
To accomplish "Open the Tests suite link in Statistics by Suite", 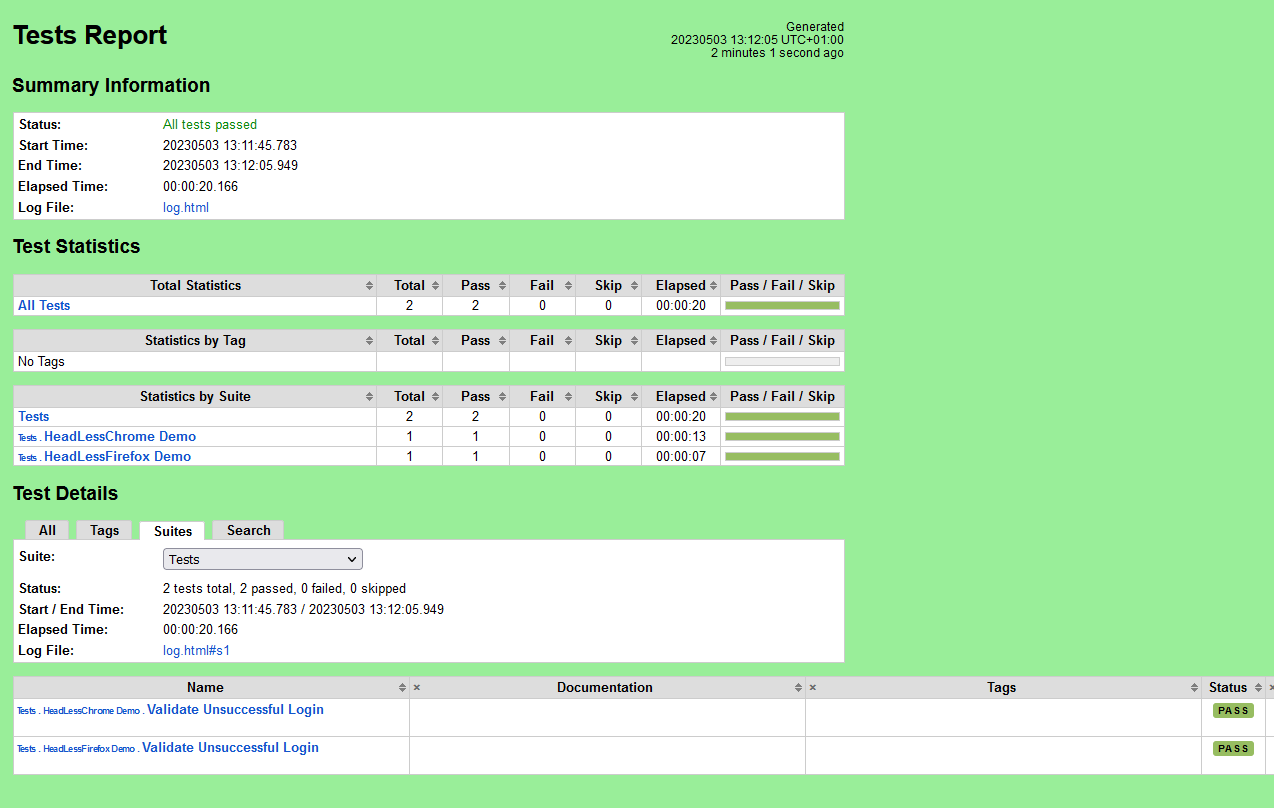I will pyautogui.click(x=33, y=417).
